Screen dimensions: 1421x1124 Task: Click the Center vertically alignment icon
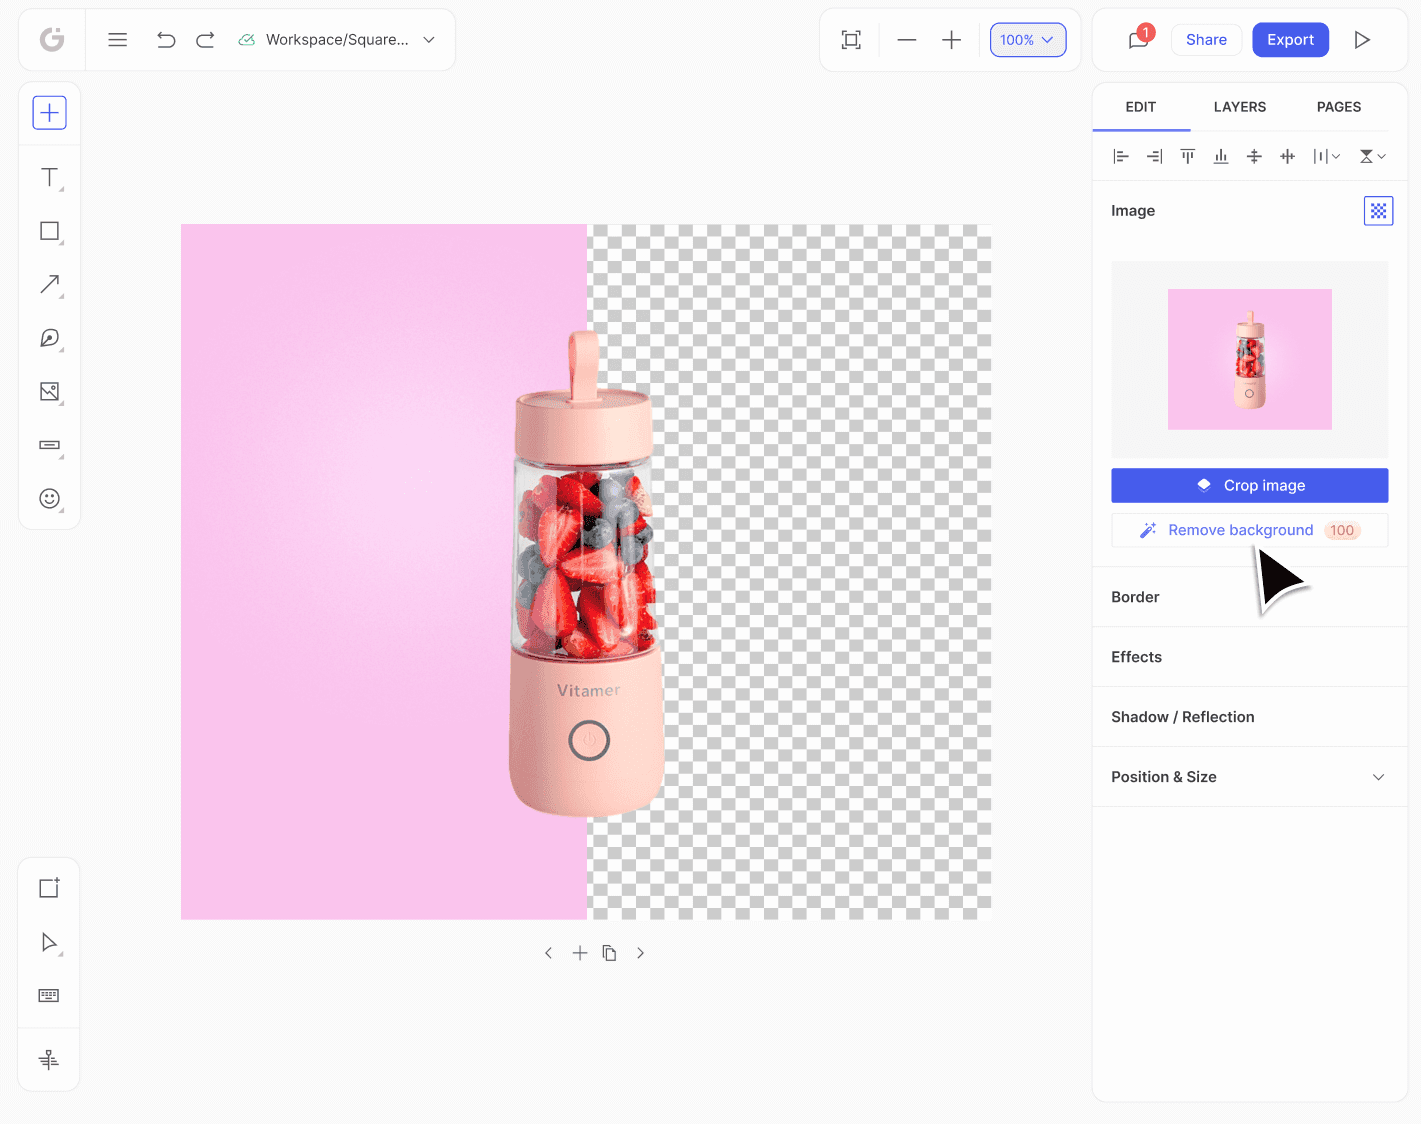pos(1254,156)
